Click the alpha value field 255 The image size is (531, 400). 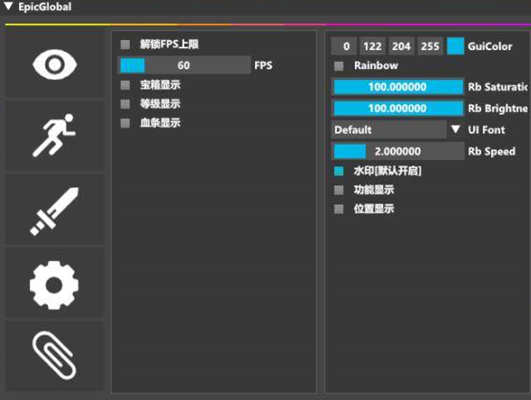click(430, 46)
